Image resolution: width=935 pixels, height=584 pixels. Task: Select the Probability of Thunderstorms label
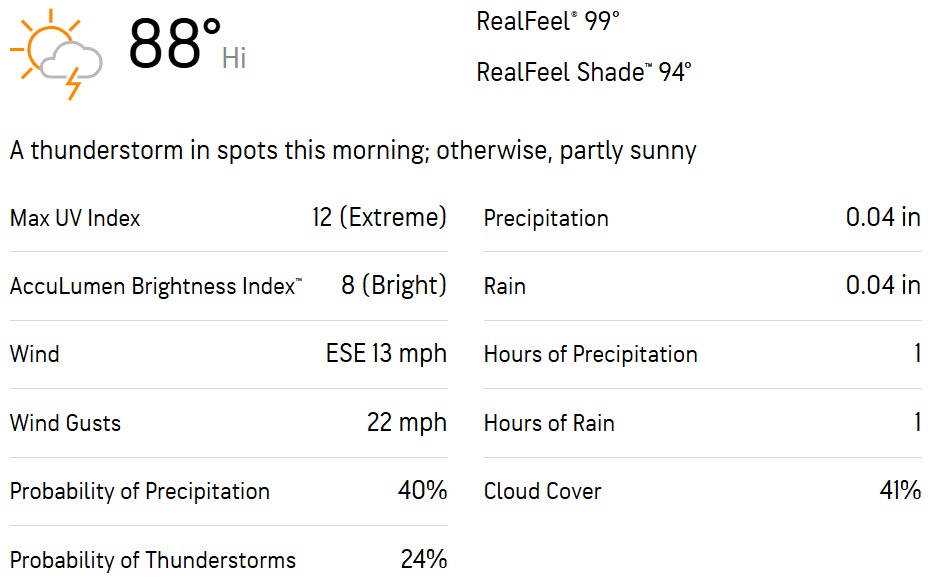coord(153,560)
